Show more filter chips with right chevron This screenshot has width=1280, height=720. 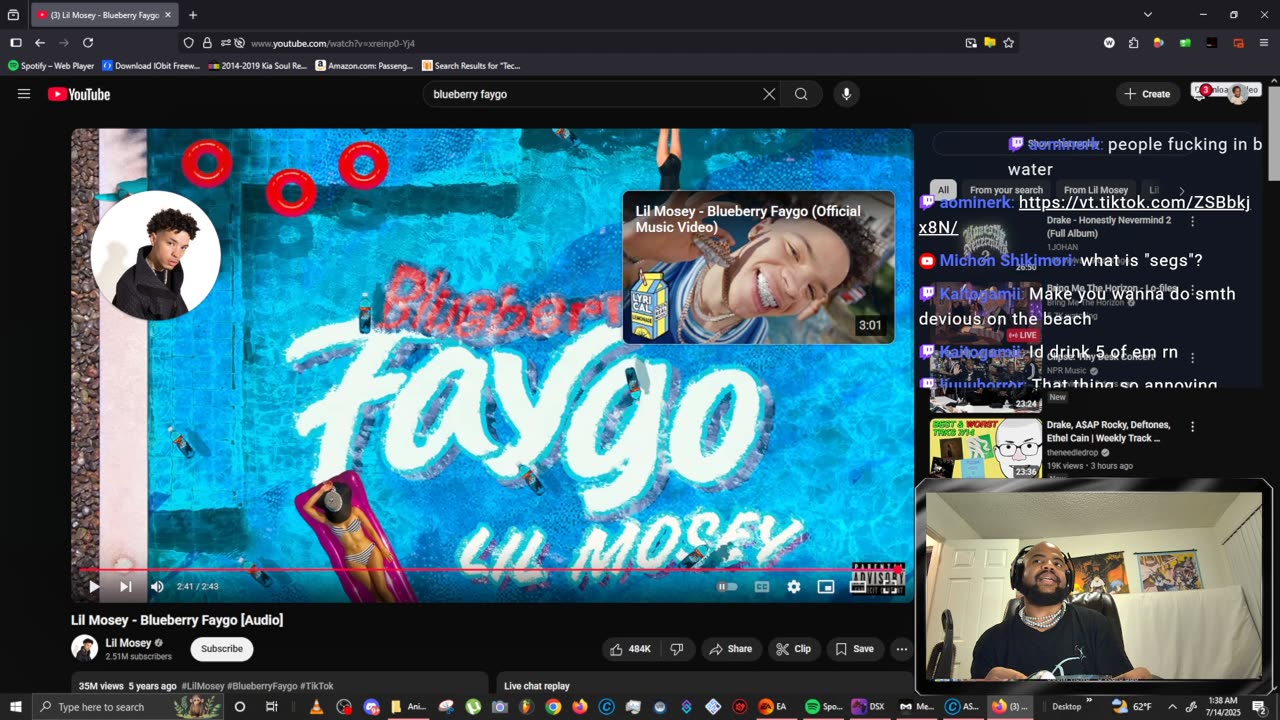[x=1182, y=190]
